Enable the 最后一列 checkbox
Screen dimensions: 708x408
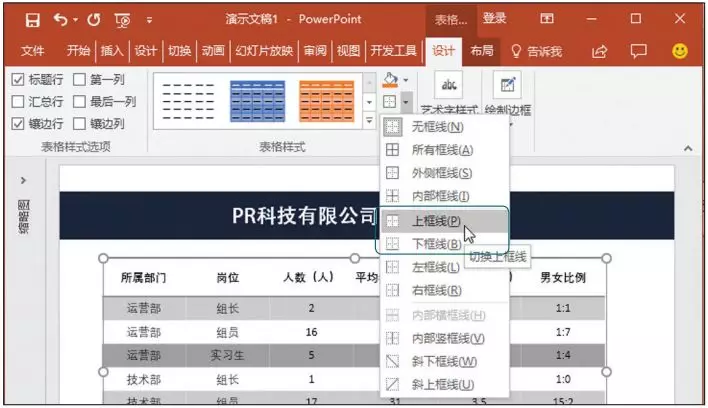pos(79,102)
